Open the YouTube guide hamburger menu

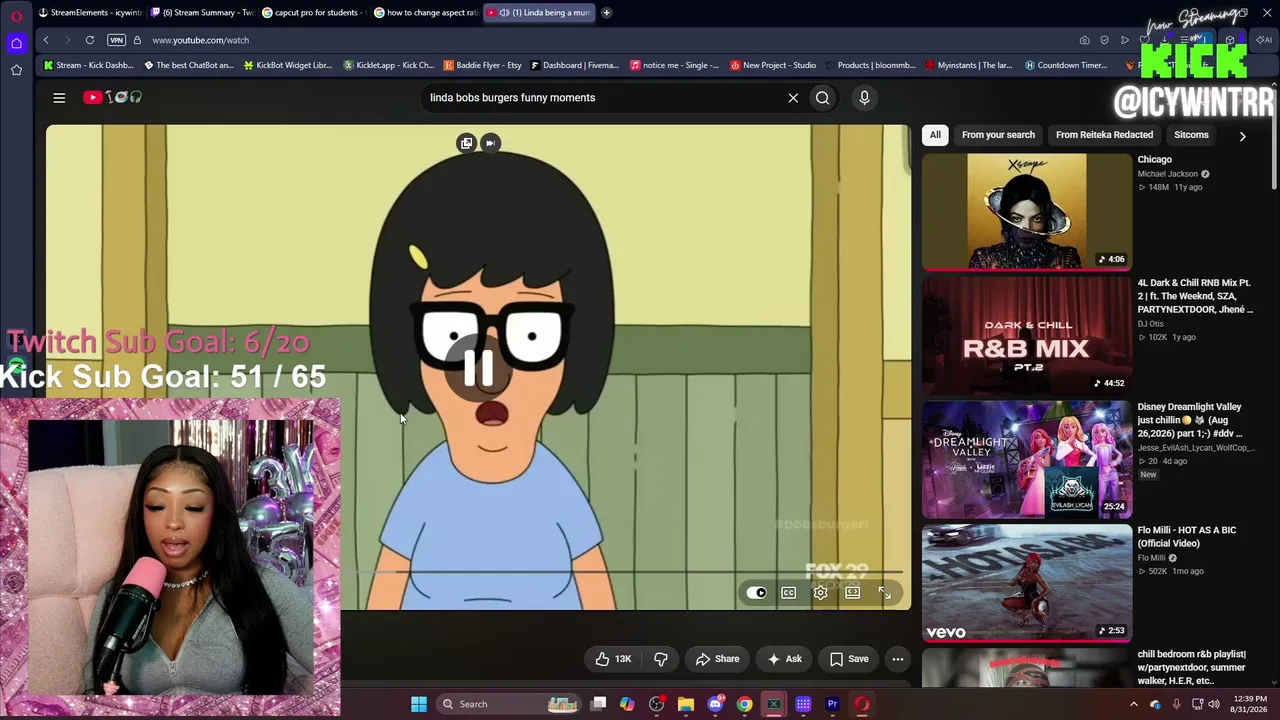pyautogui.click(x=59, y=97)
